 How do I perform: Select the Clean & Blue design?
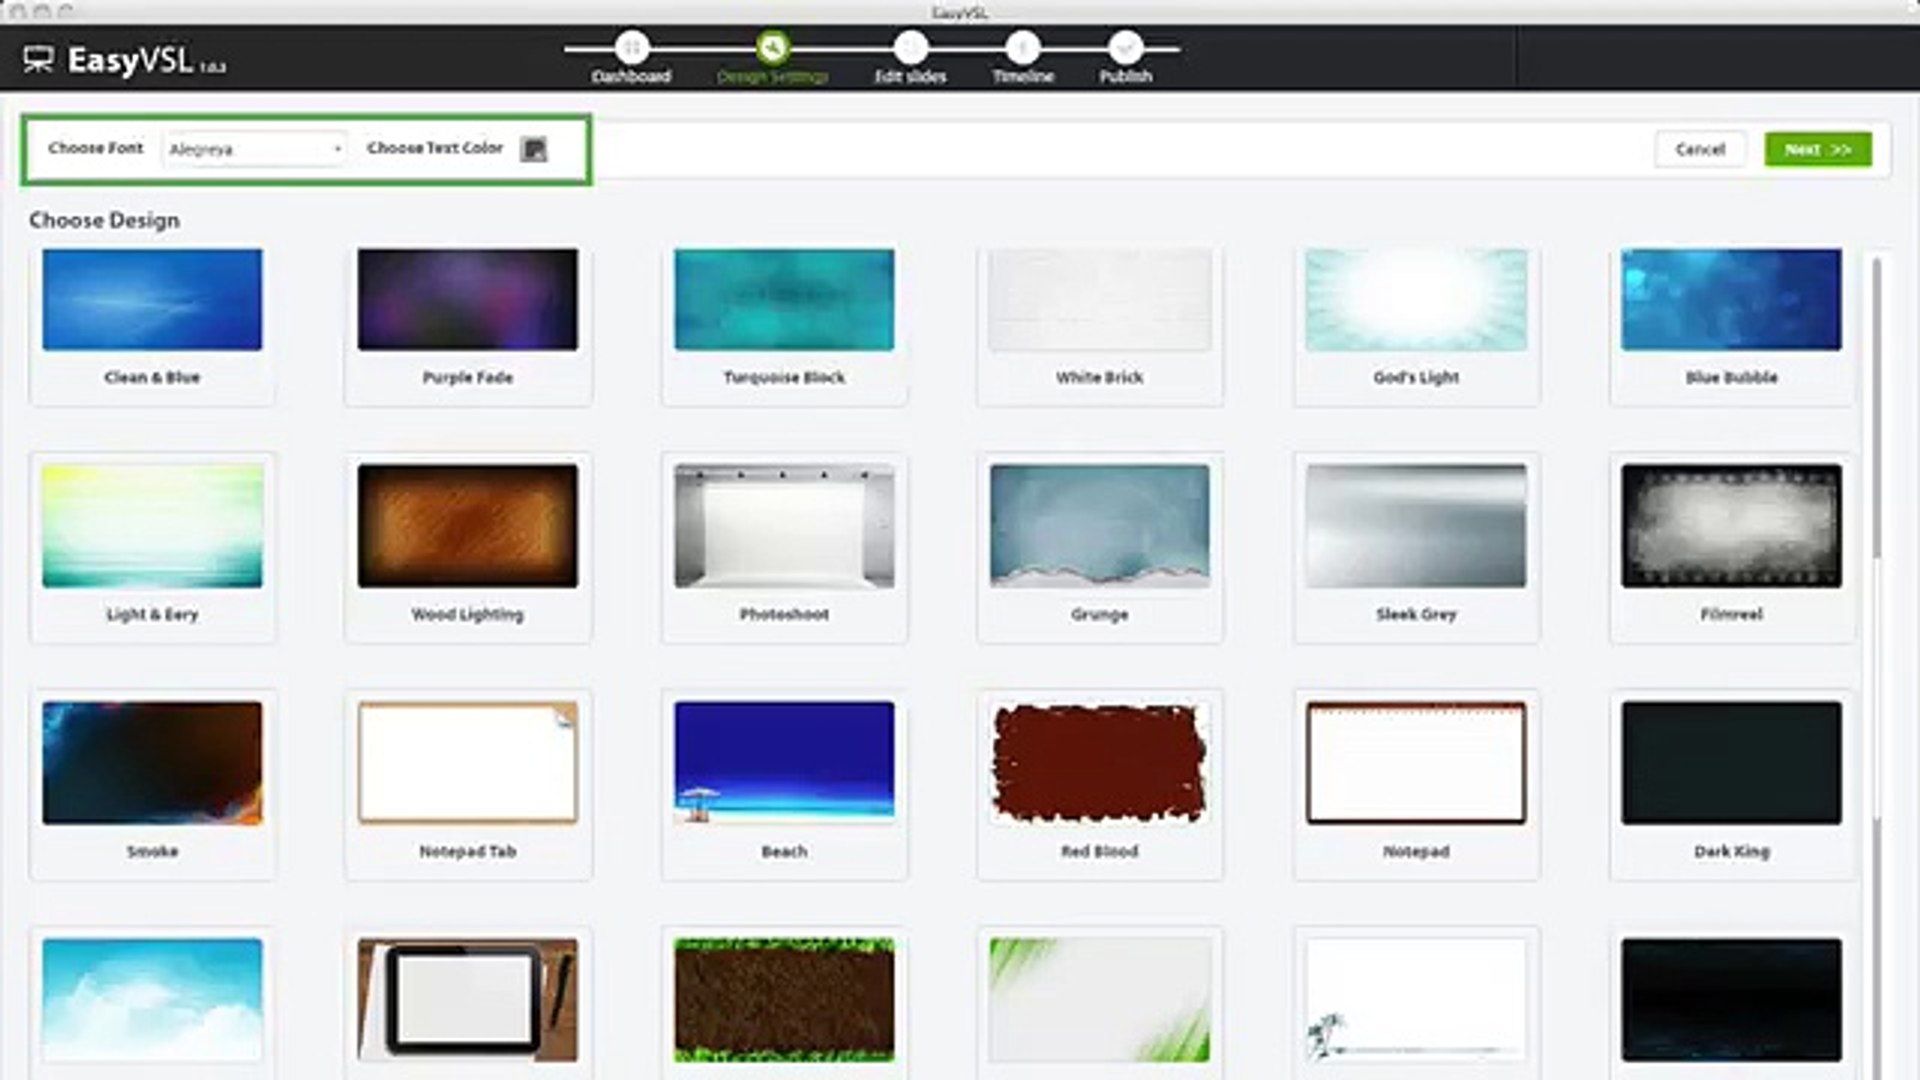(x=151, y=300)
